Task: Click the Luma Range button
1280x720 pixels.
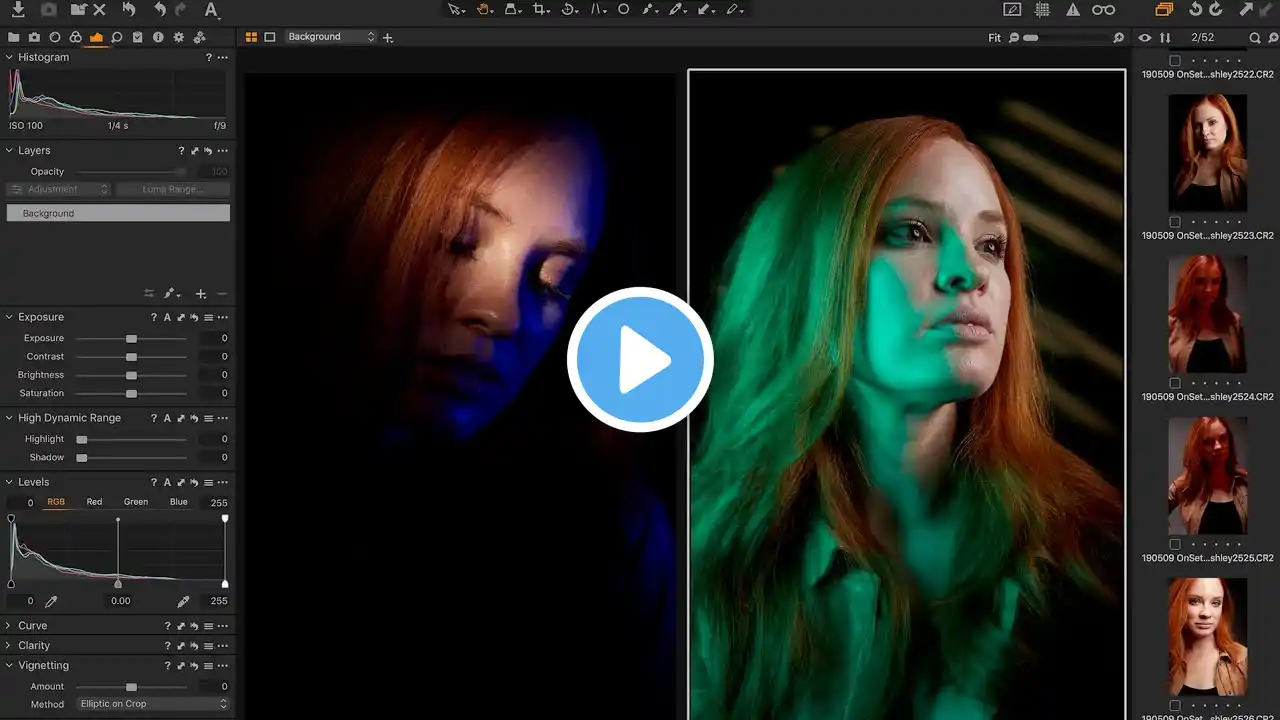Action: click(x=173, y=189)
